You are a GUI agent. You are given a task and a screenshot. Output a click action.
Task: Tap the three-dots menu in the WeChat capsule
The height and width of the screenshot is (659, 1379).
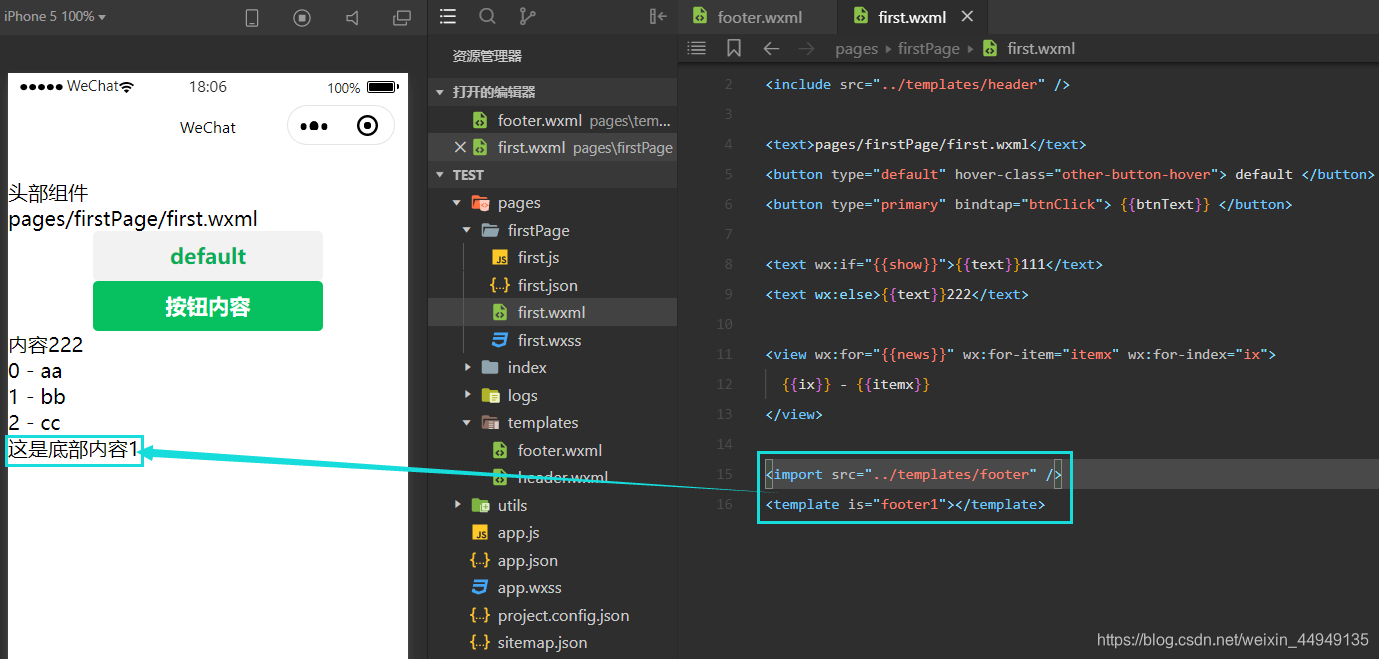click(314, 126)
